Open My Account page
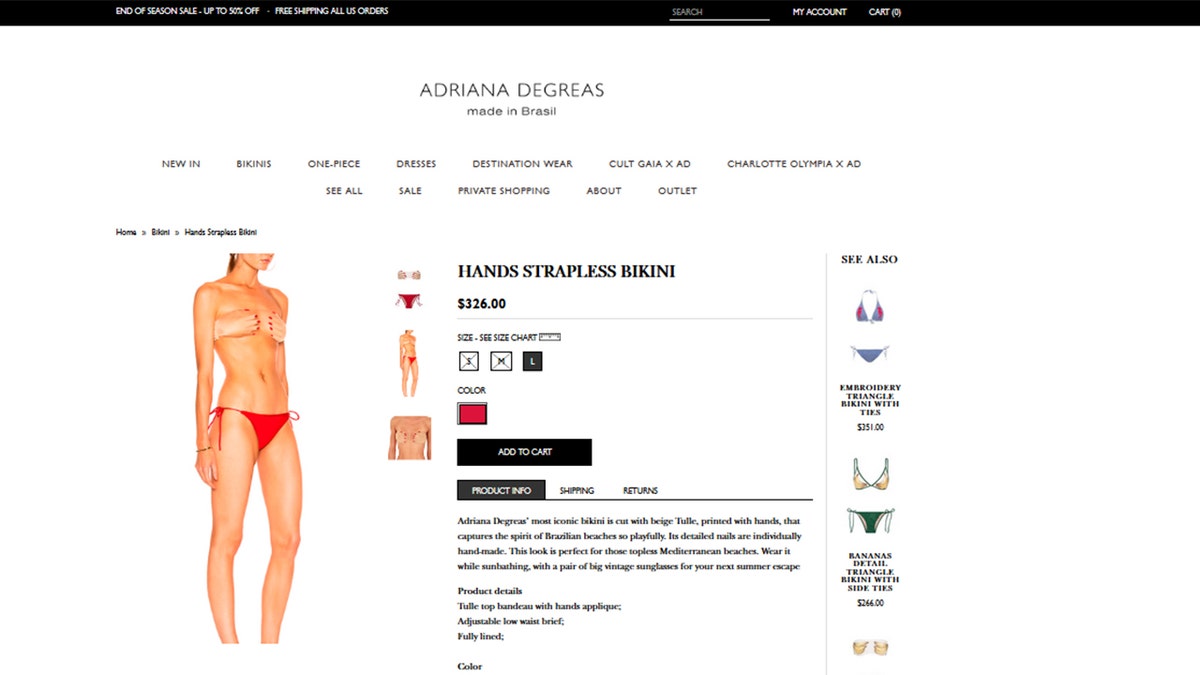 820,12
